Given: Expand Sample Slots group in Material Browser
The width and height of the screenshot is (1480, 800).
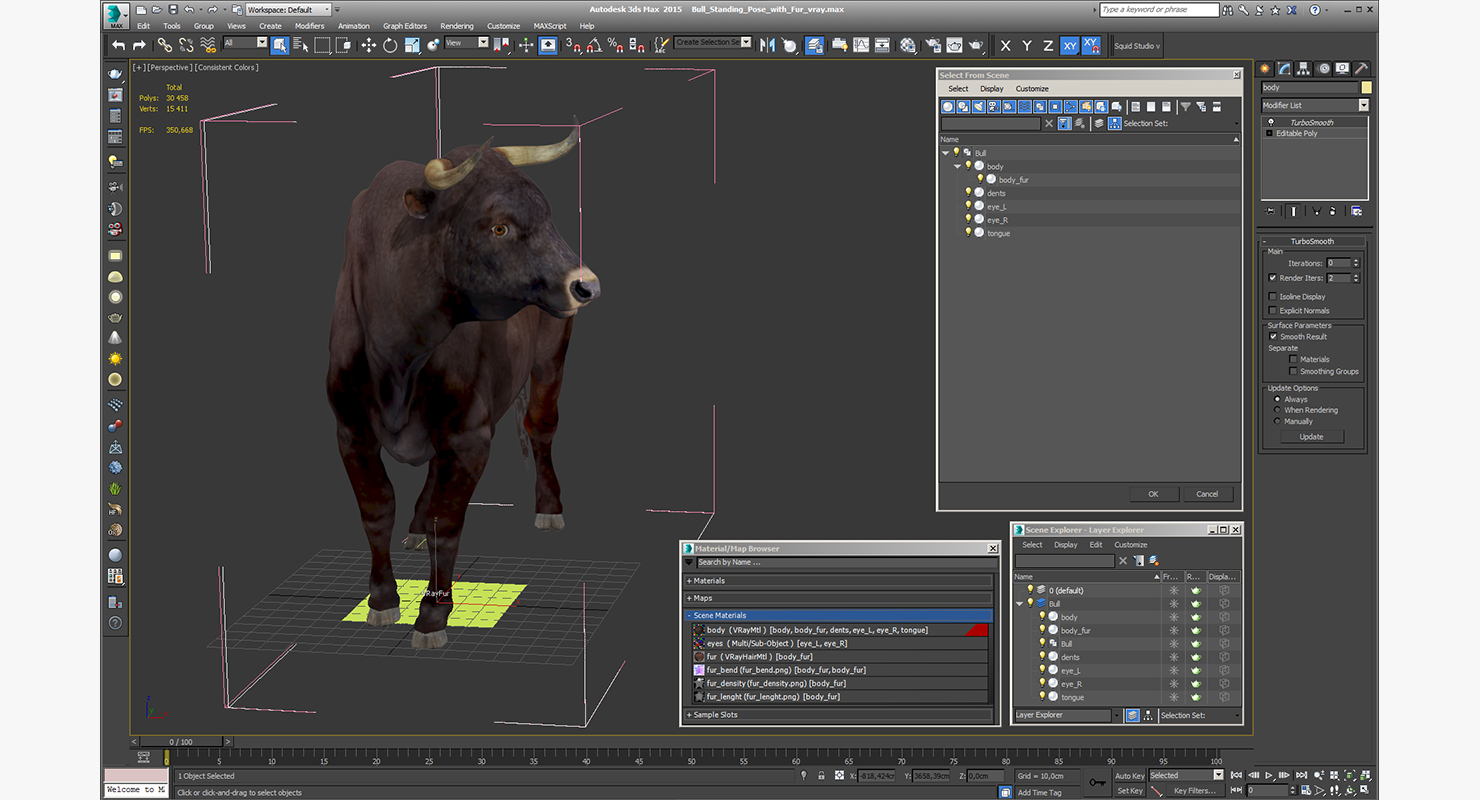Looking at the screenshot, I should [x=838, y=715].
